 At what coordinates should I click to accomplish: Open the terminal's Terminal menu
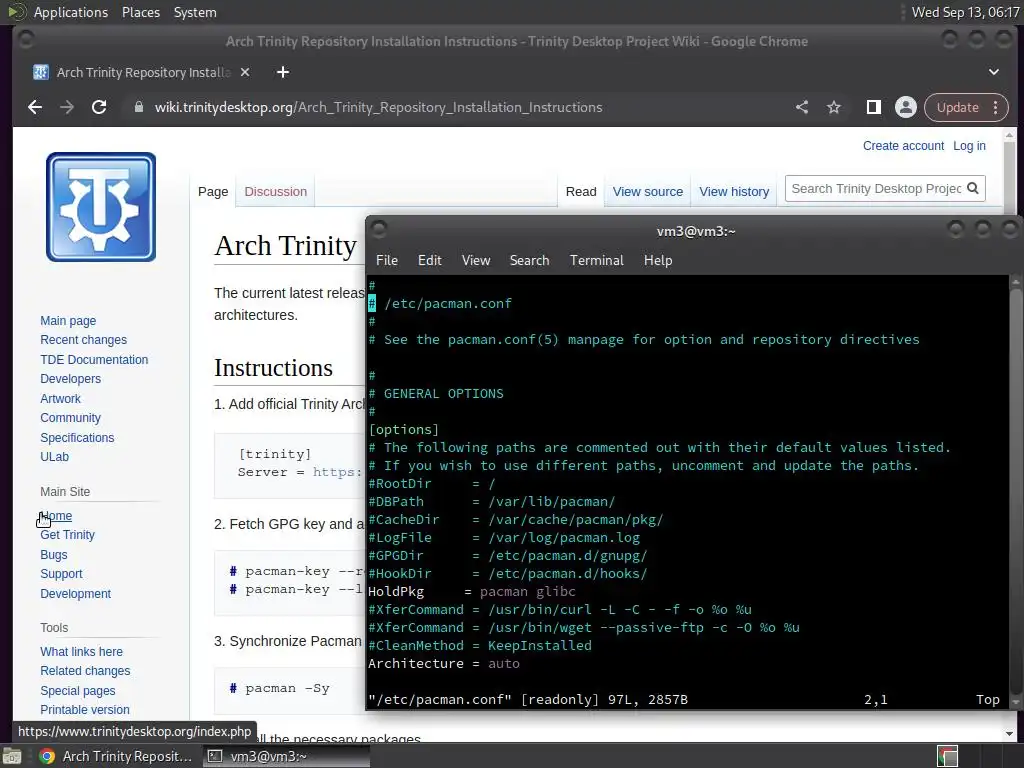[x=596, y=260]
